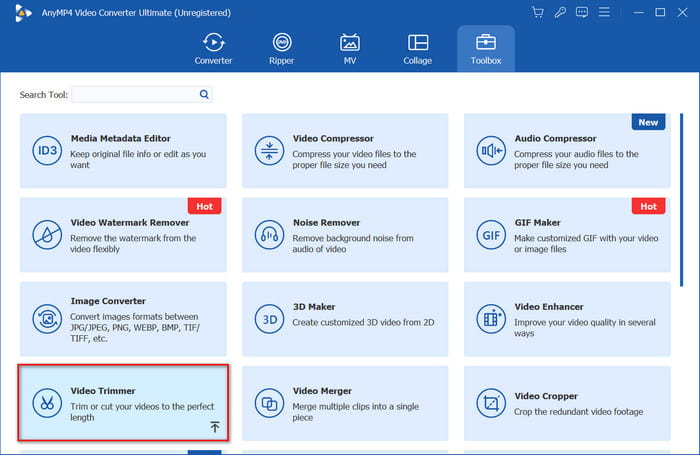Click the Video Cropper title text
The image size is (700, 455).
coord(546,396)
